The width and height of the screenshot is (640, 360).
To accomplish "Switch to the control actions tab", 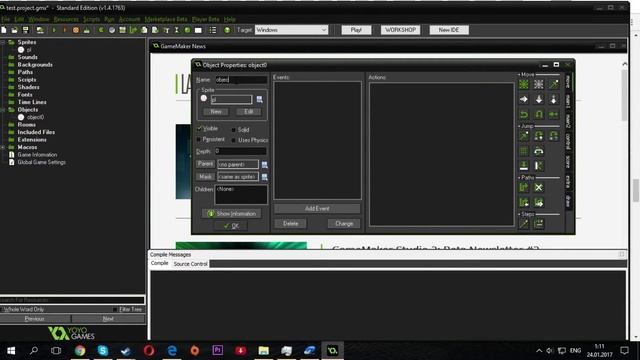I will 568,141.
